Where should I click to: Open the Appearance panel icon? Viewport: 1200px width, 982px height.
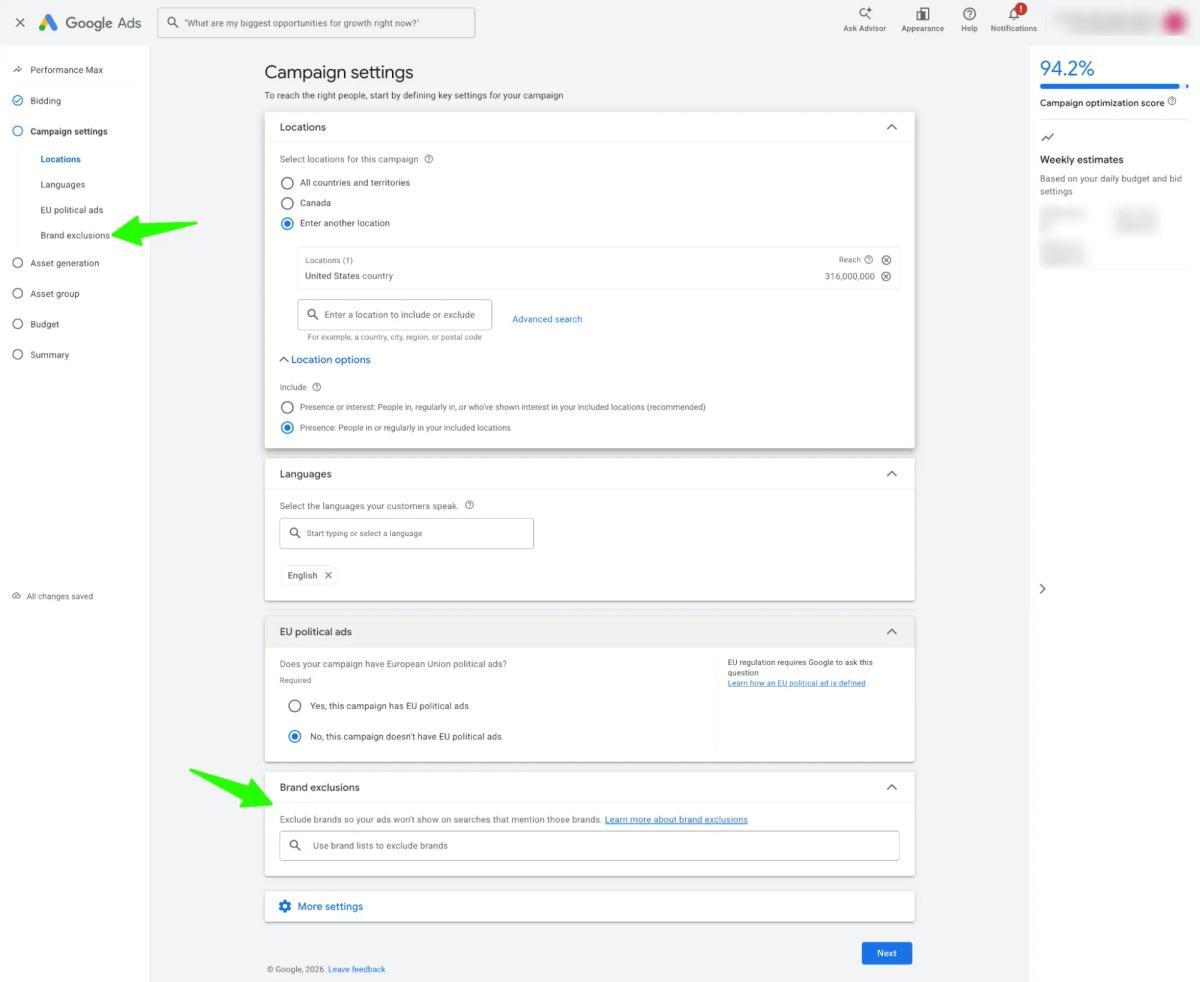click(x=922, y=14)
